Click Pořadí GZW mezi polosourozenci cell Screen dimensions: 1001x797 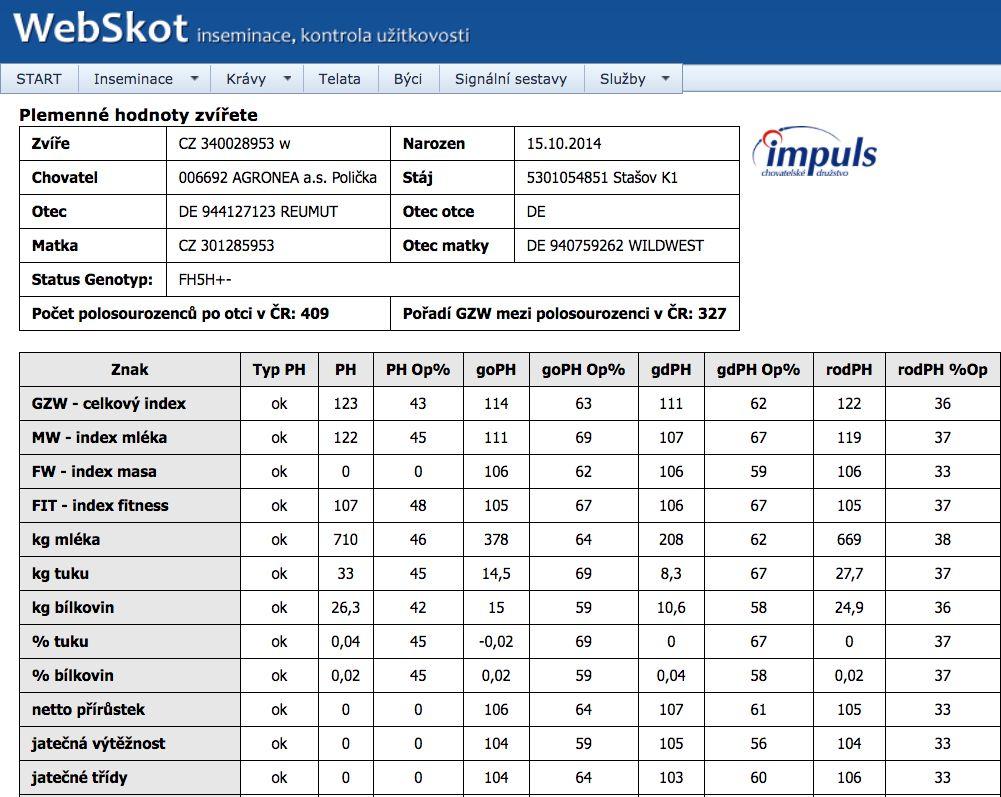565,314
